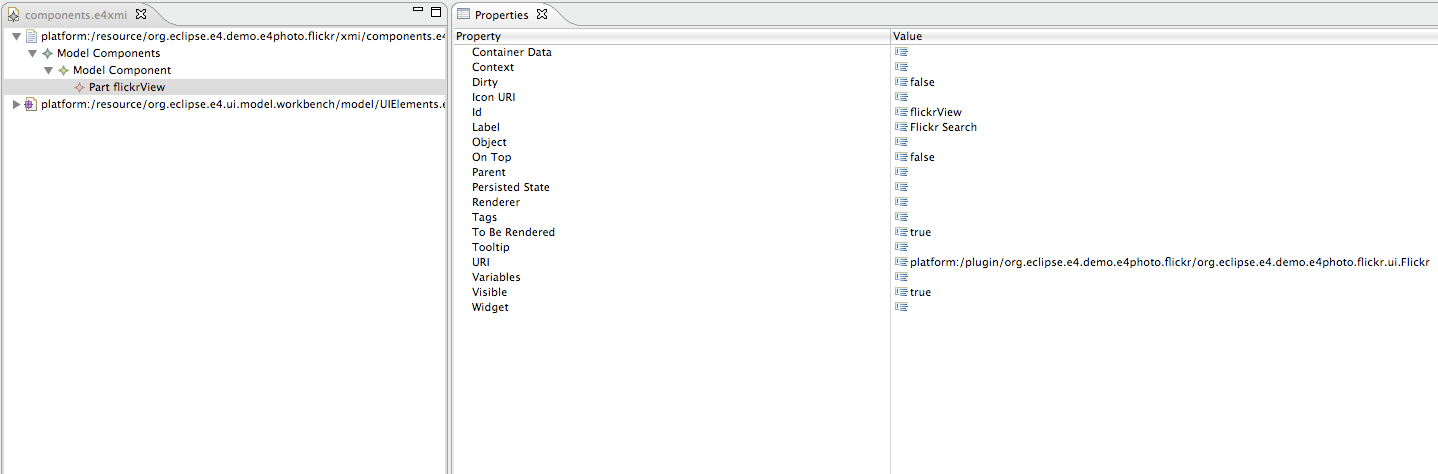Collapse the Model Component child node

[48, 70]
